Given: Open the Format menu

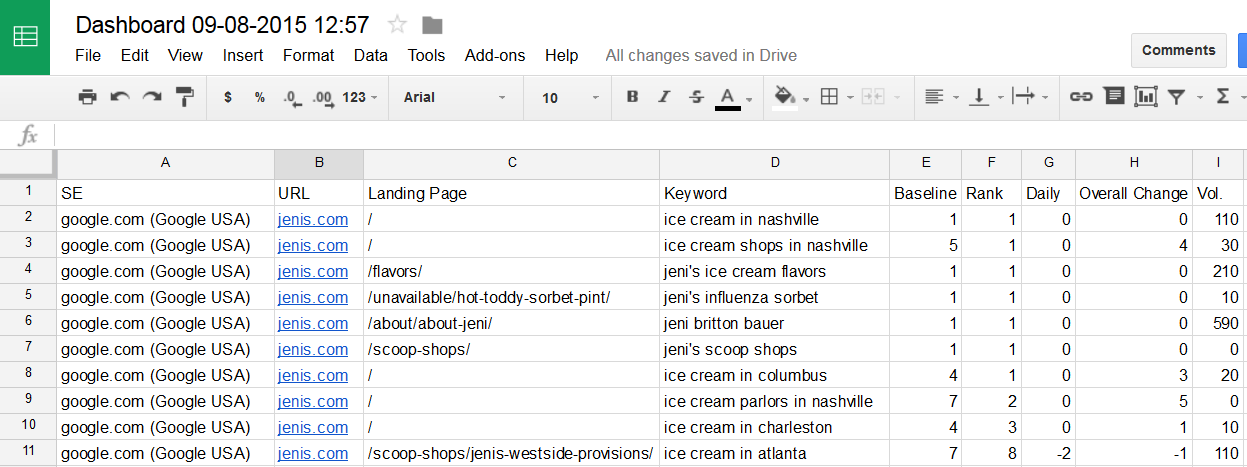Looking at the screenshot, I should tap(308, 55).
